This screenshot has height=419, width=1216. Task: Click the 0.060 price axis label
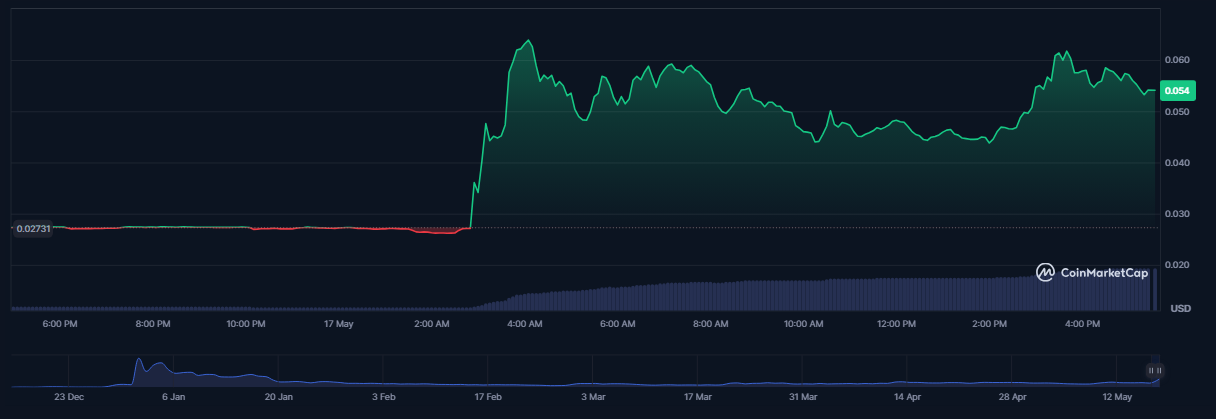pos(1178,60)
